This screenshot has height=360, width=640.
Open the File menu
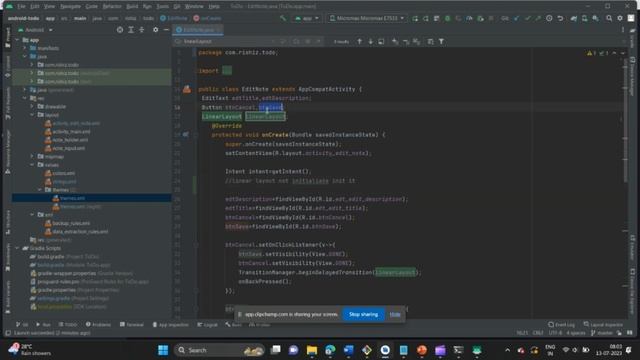pyautogui.click(x=21, y=7)
